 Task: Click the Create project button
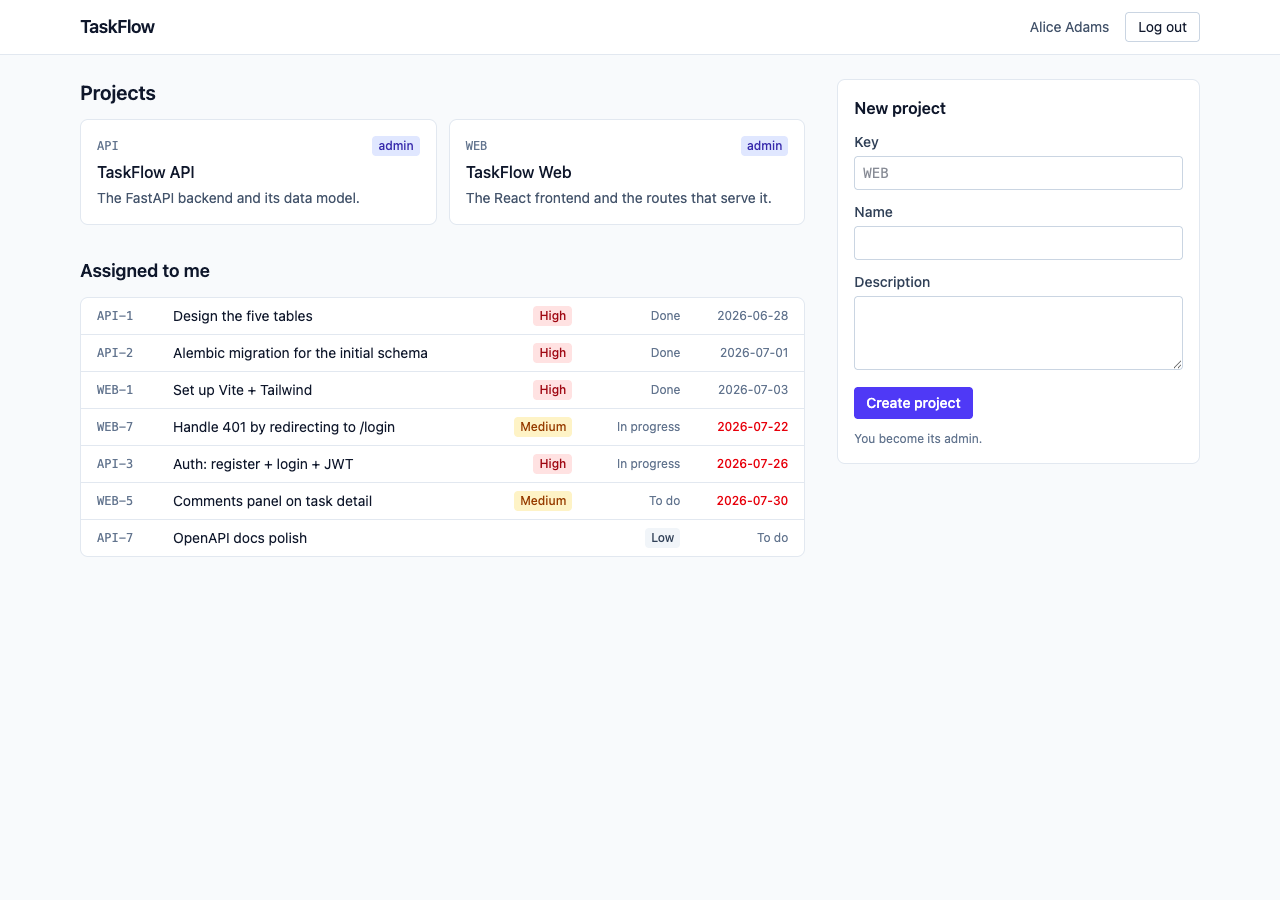coord(913,403)
